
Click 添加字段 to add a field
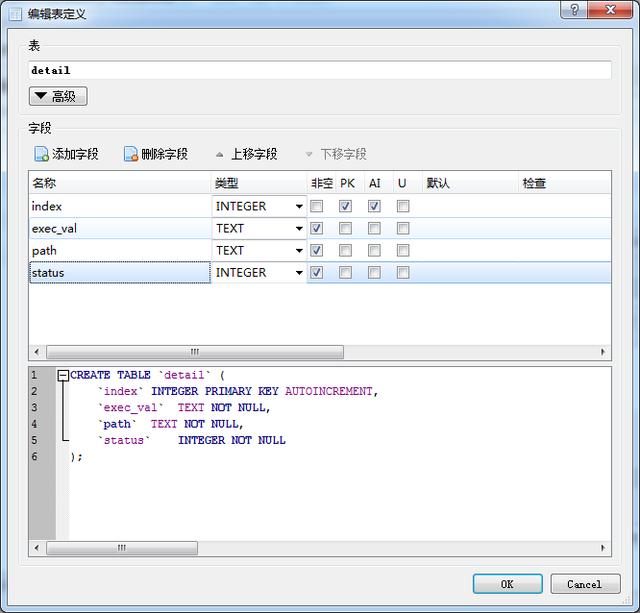click(67, 154)
